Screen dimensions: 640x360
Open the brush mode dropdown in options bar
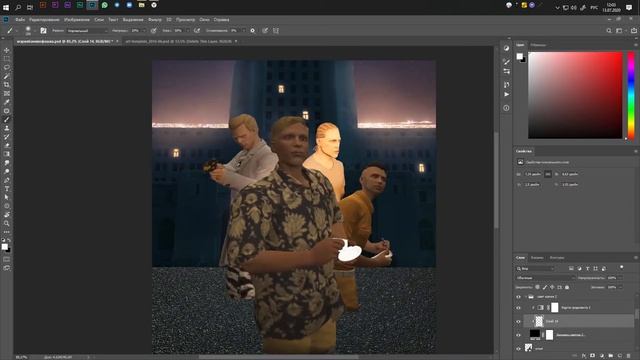pyautogui.click(x=87, y=31)
